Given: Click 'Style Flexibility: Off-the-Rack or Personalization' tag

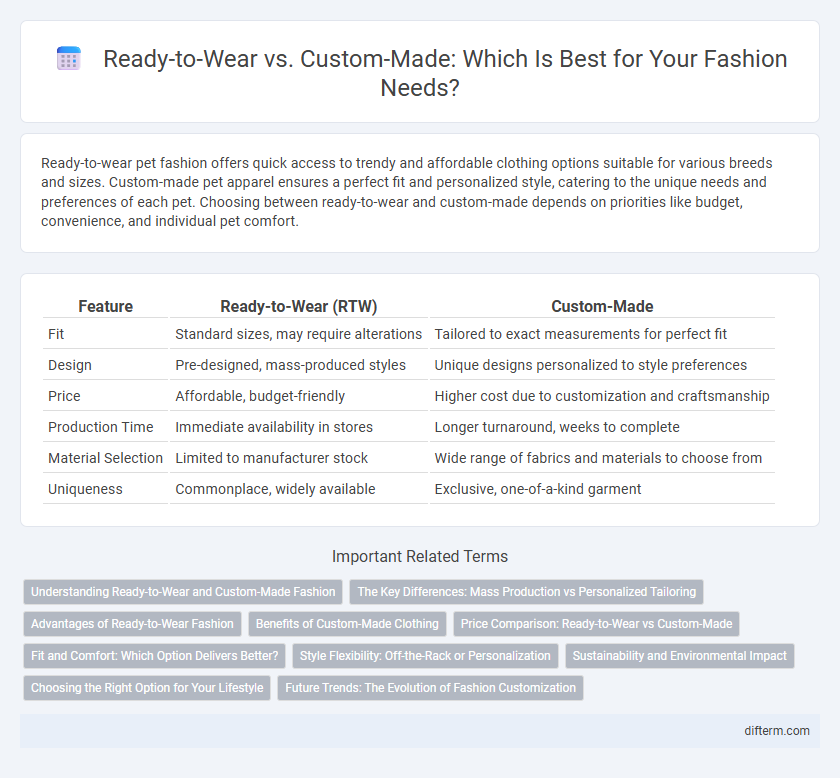Looking at the screenshot, I should (425, 656).
